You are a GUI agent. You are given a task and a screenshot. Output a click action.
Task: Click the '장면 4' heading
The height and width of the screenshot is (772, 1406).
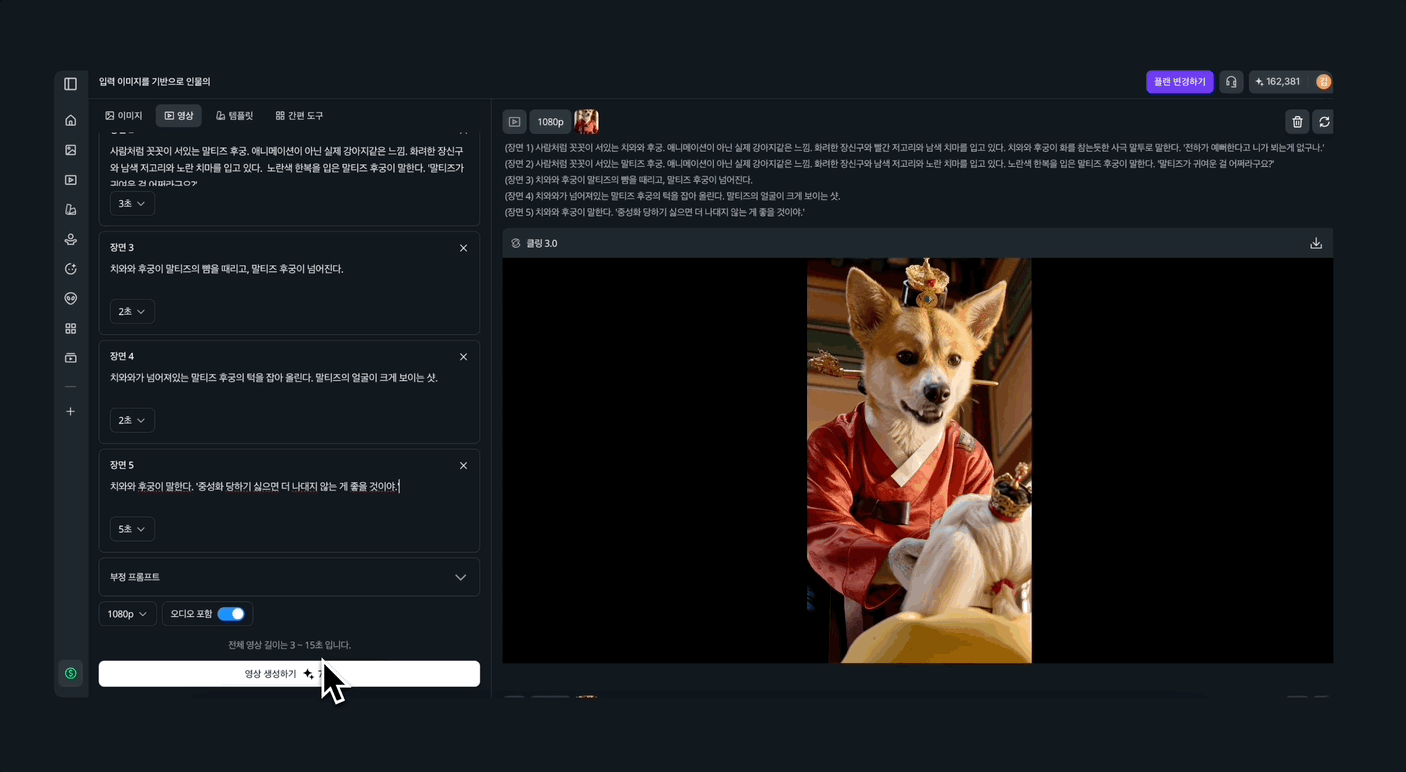[x=122, y=357]
